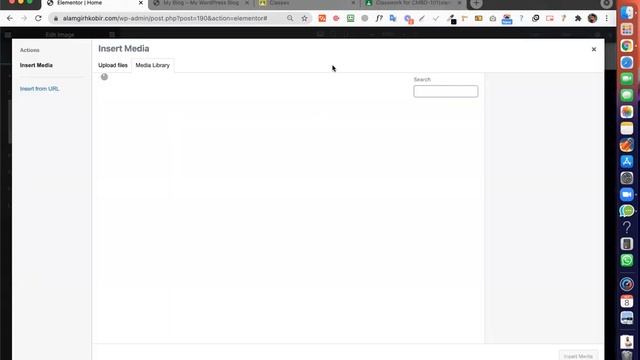Viewport: 640px width, 360px height.
Task: Switch to the Classwork browser tab
Action: tap(412, 3)
